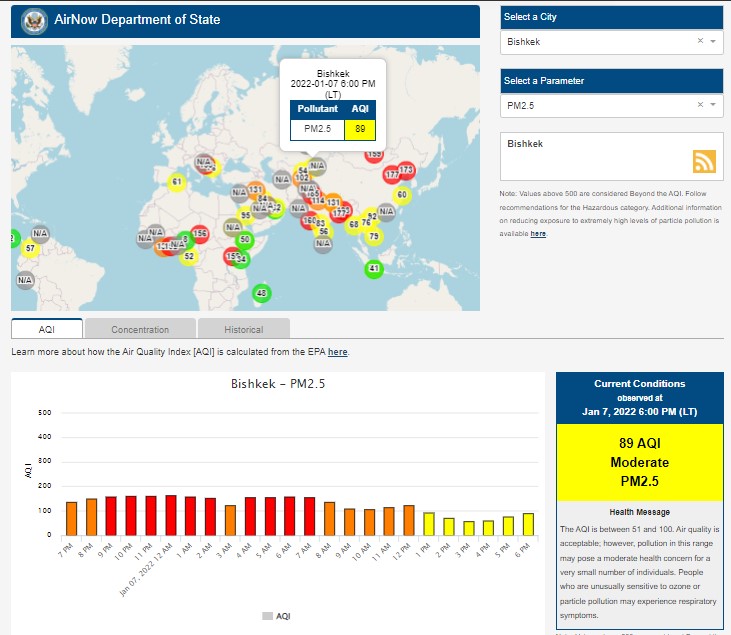
Task: Open the Historical tab
Action: click(x=243, y=329)
